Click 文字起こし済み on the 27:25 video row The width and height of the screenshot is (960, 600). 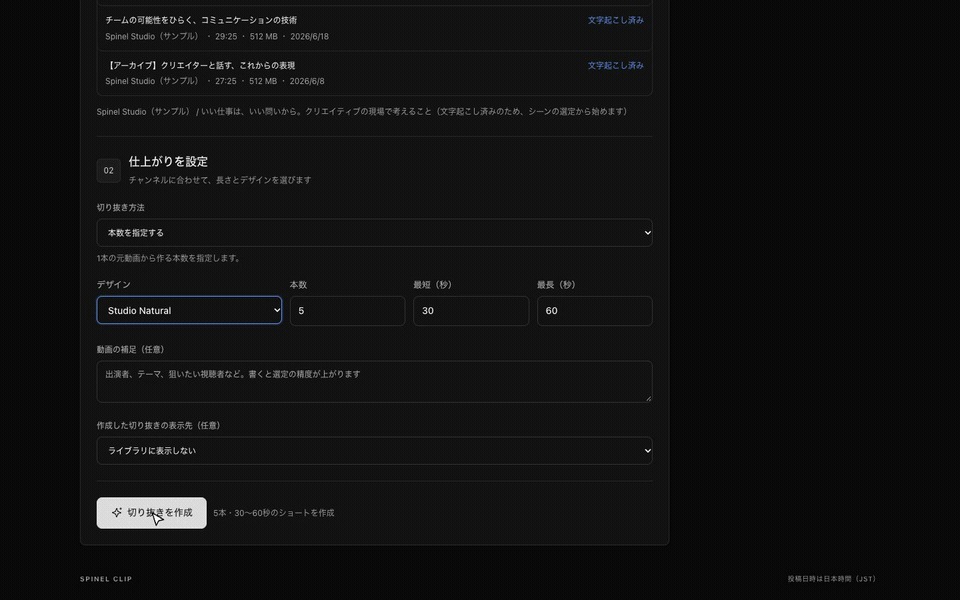(615, 66)
